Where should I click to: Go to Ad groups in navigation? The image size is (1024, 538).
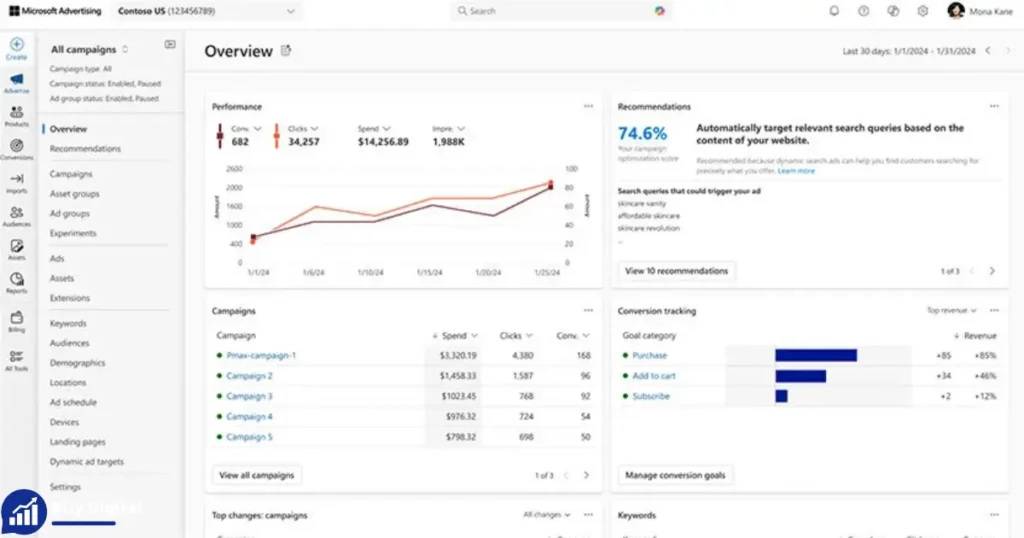click(x=70, y=214)
